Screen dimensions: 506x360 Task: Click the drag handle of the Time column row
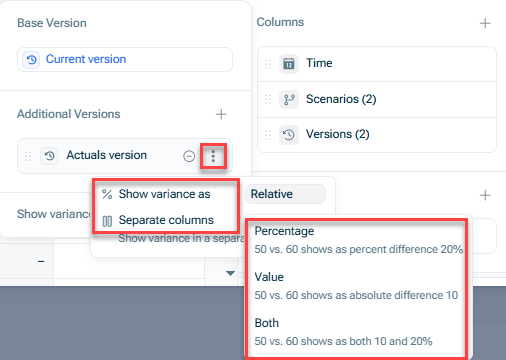(x=268, y=64)
